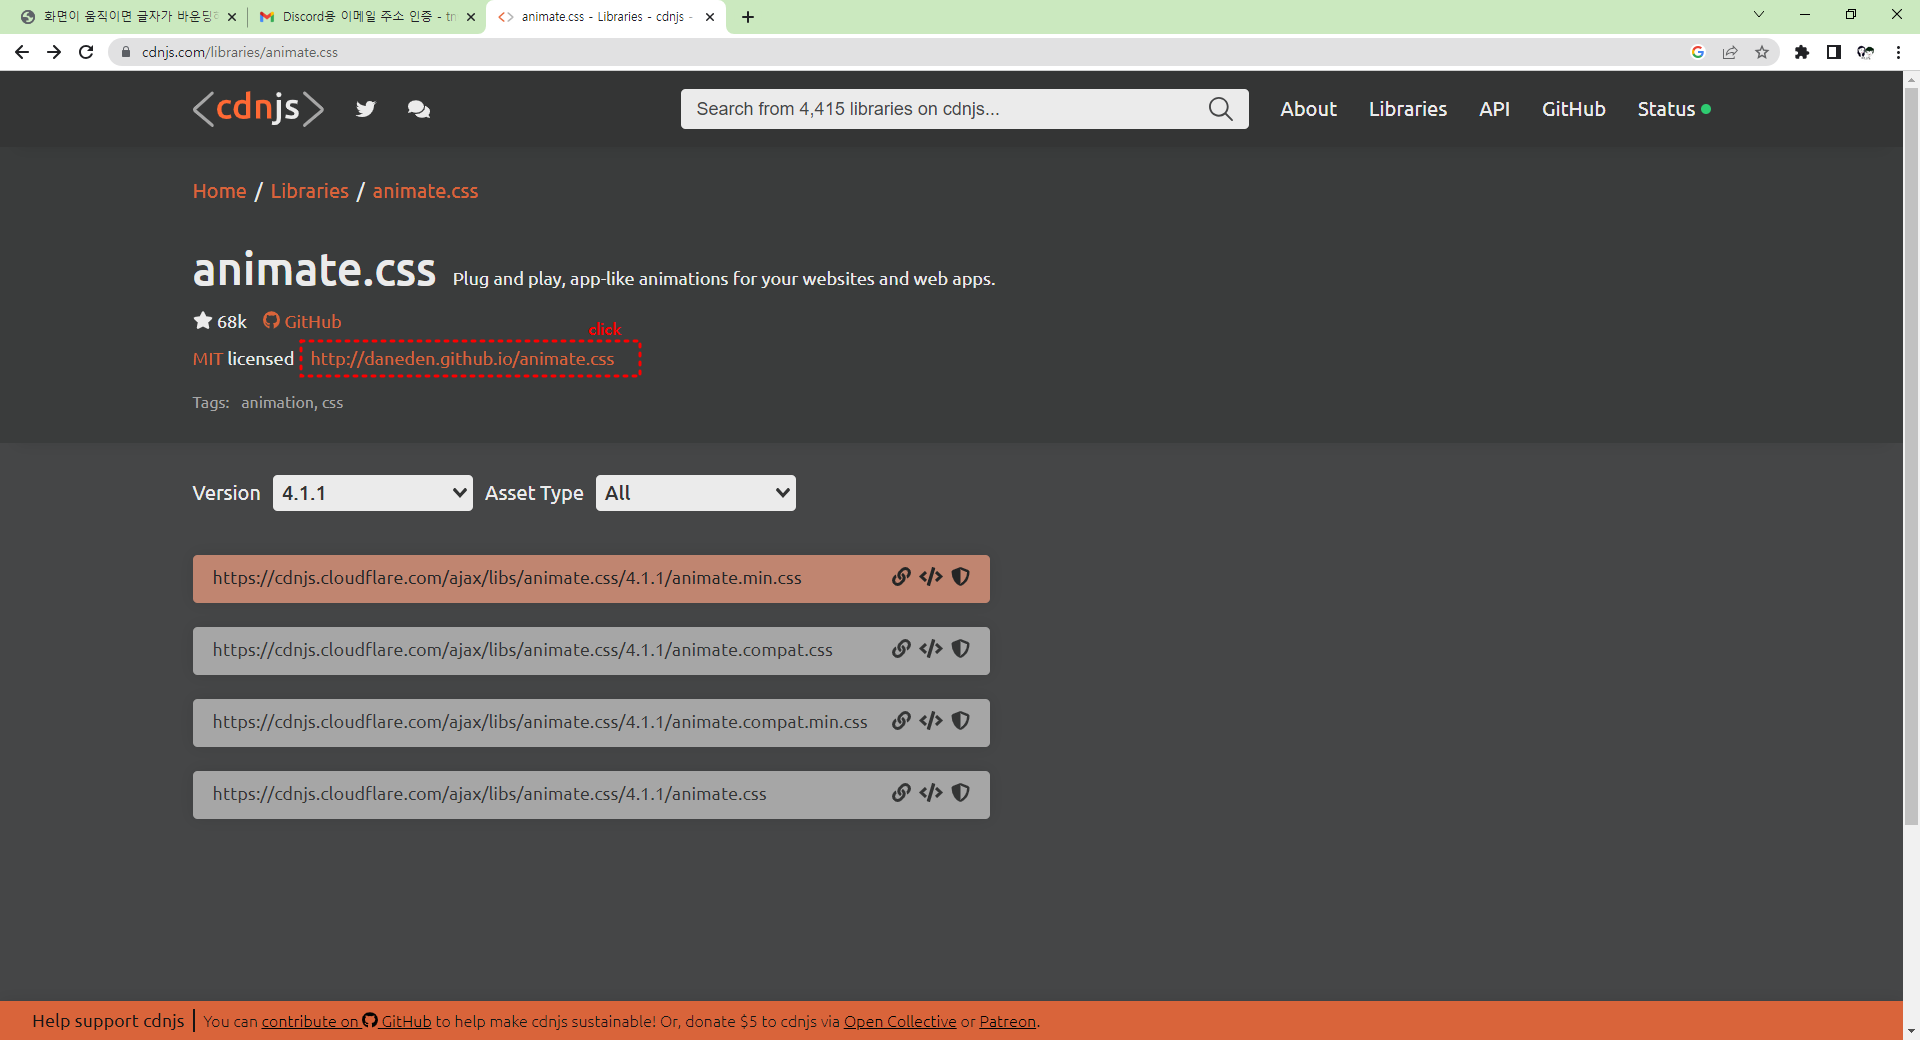The height and width of the screenshot is (1040, 1920).
Task: Close the animate.css cdnjs tab
Action: pos(710,17)
